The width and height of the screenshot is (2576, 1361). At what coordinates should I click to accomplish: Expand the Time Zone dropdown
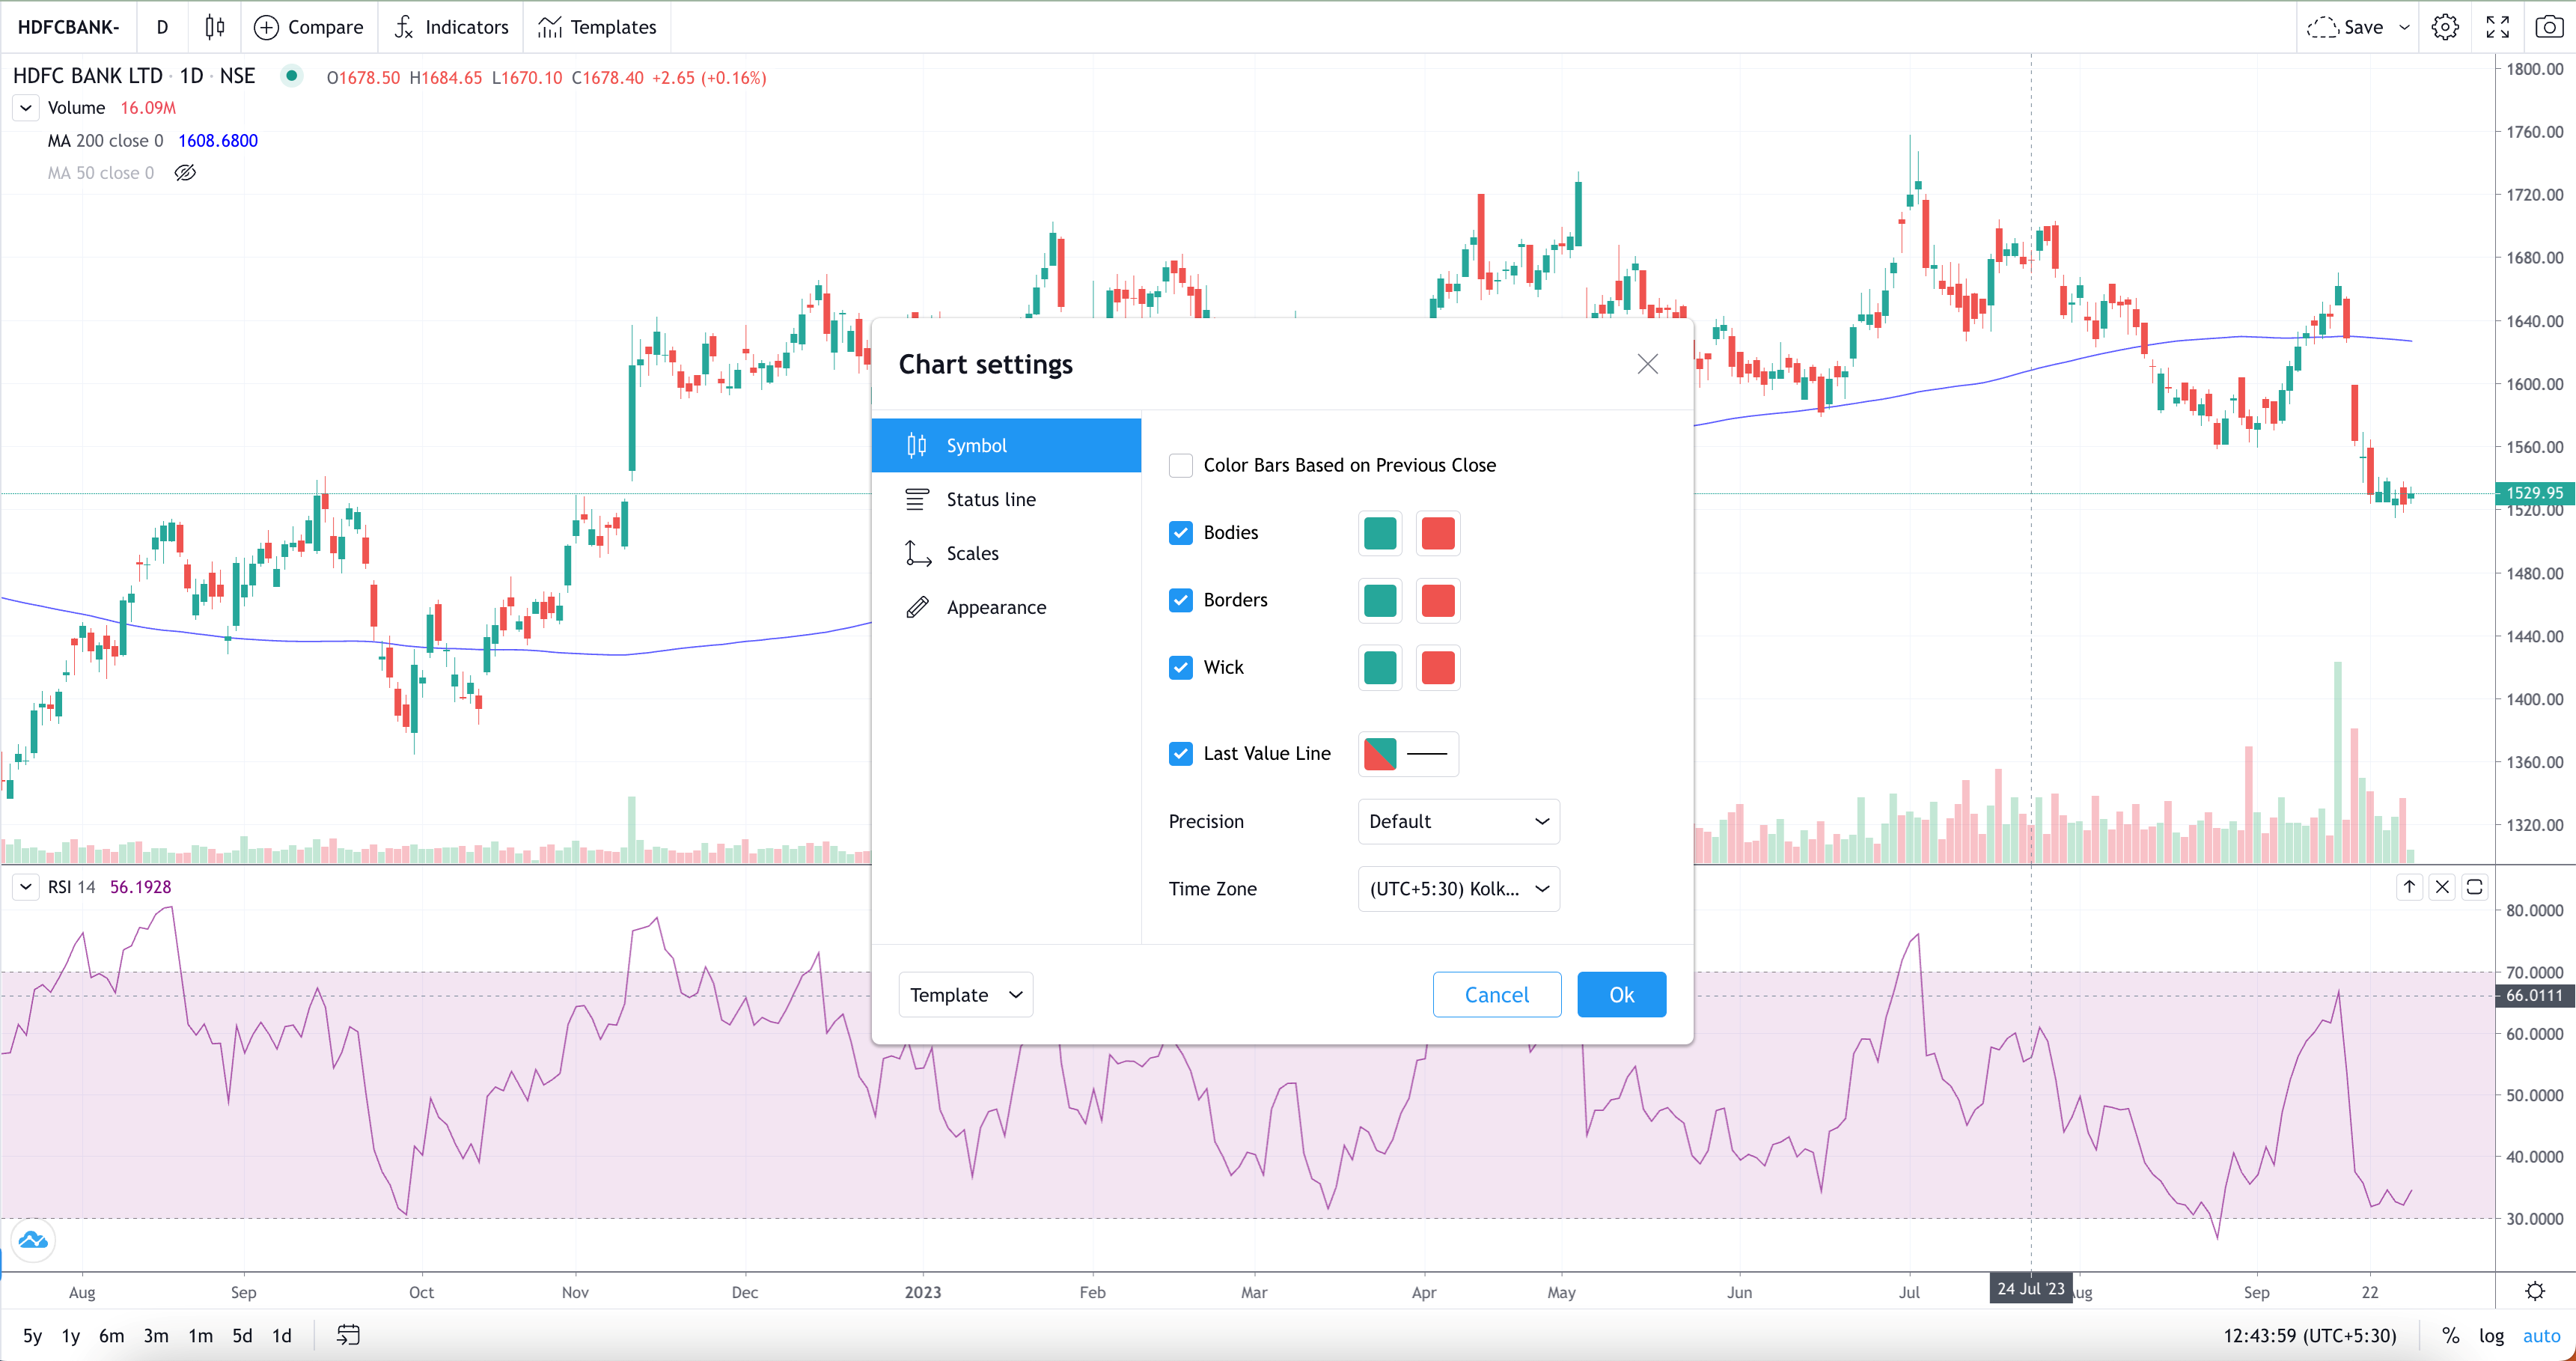(1458, 889)
